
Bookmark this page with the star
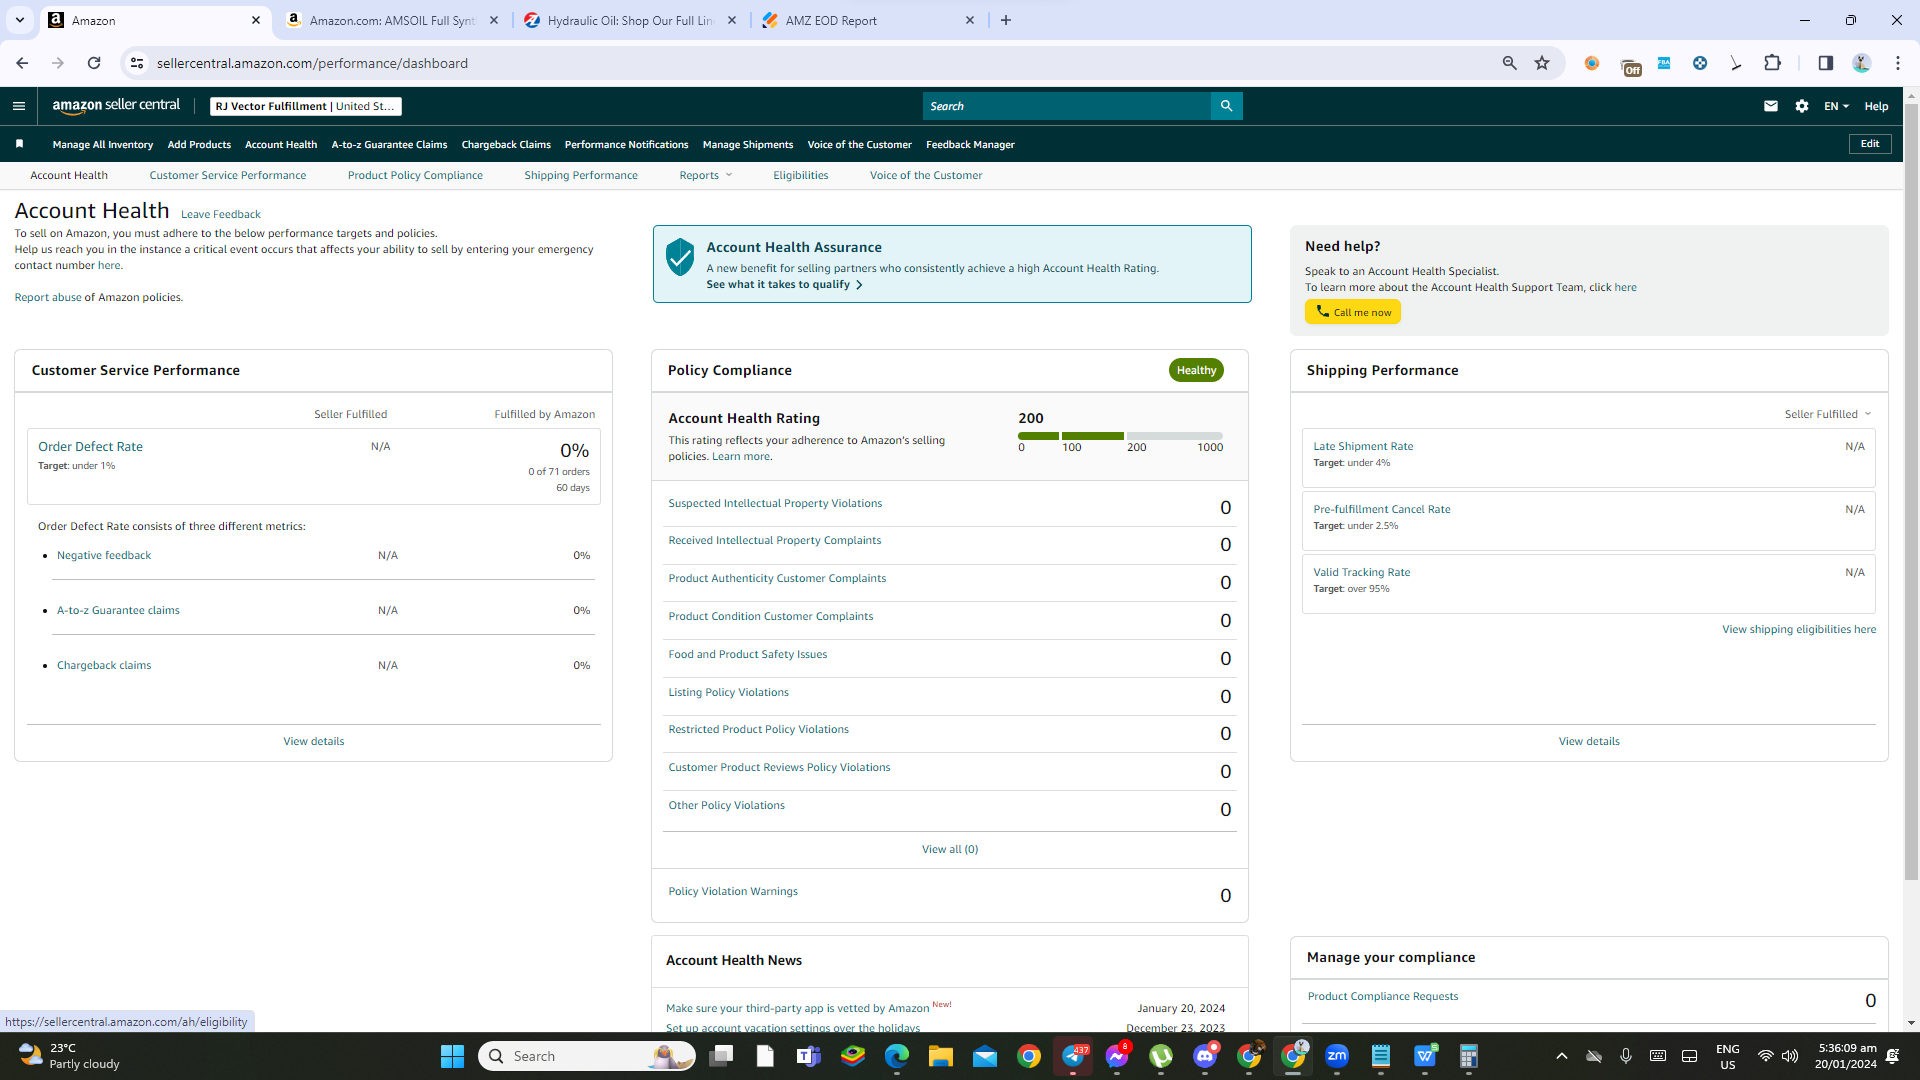tap(1542, 63)
